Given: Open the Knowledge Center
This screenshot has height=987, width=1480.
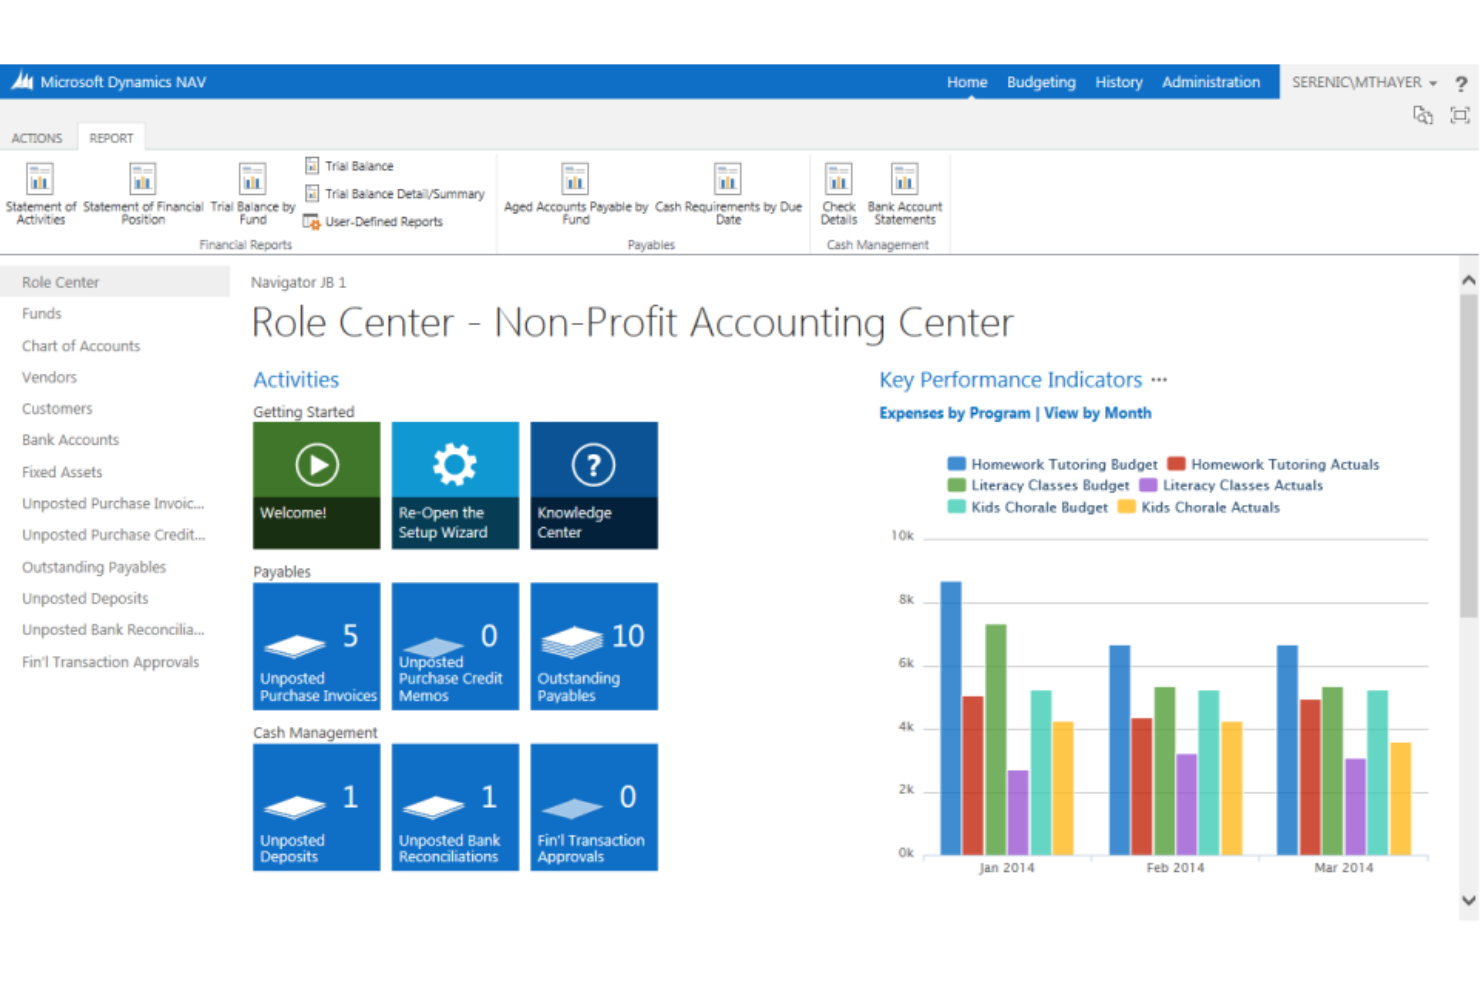Looking at the screenshot, I should click(x=593, y=485).
